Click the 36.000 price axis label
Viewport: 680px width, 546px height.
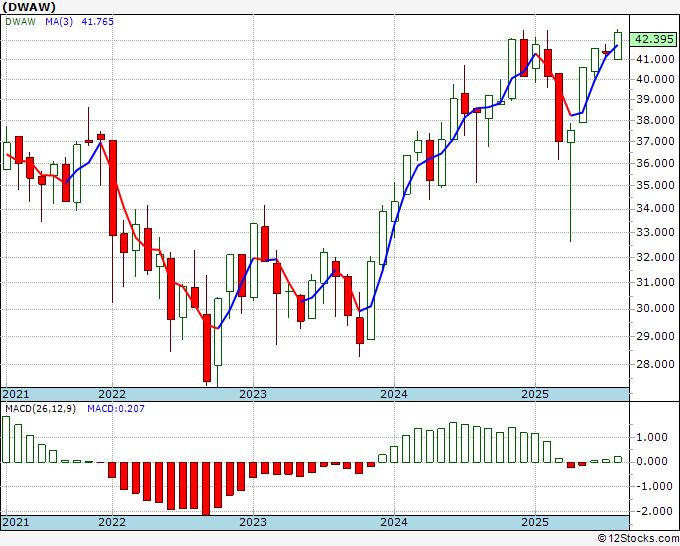(x=655, y=163)
